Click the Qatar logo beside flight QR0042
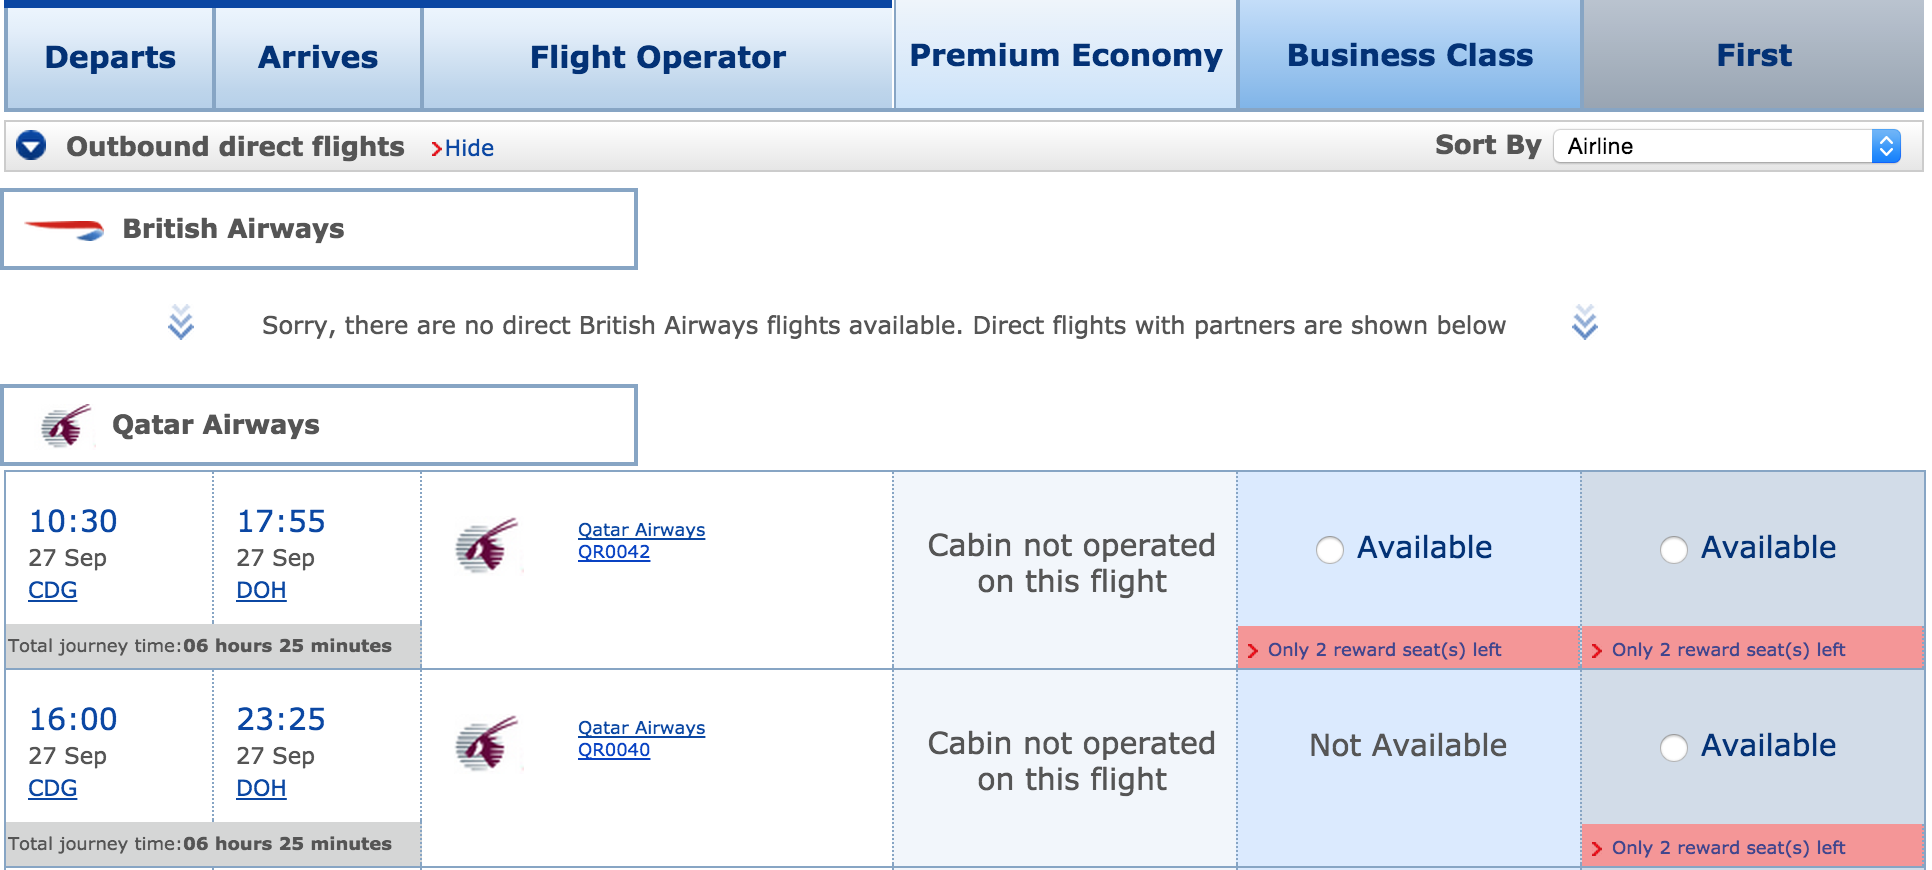 click(487, 545)
